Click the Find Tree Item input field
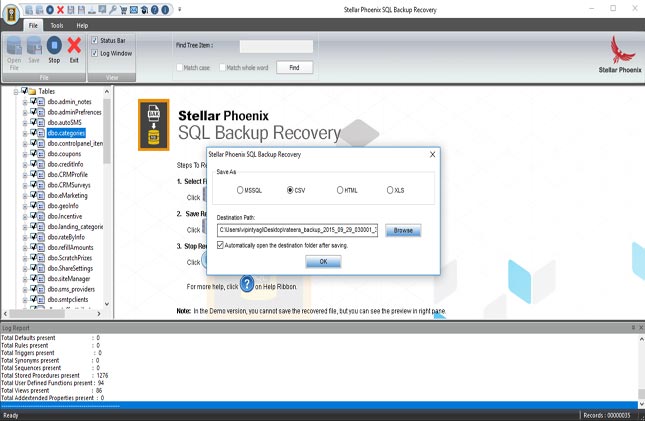 [x=276, y=46]
